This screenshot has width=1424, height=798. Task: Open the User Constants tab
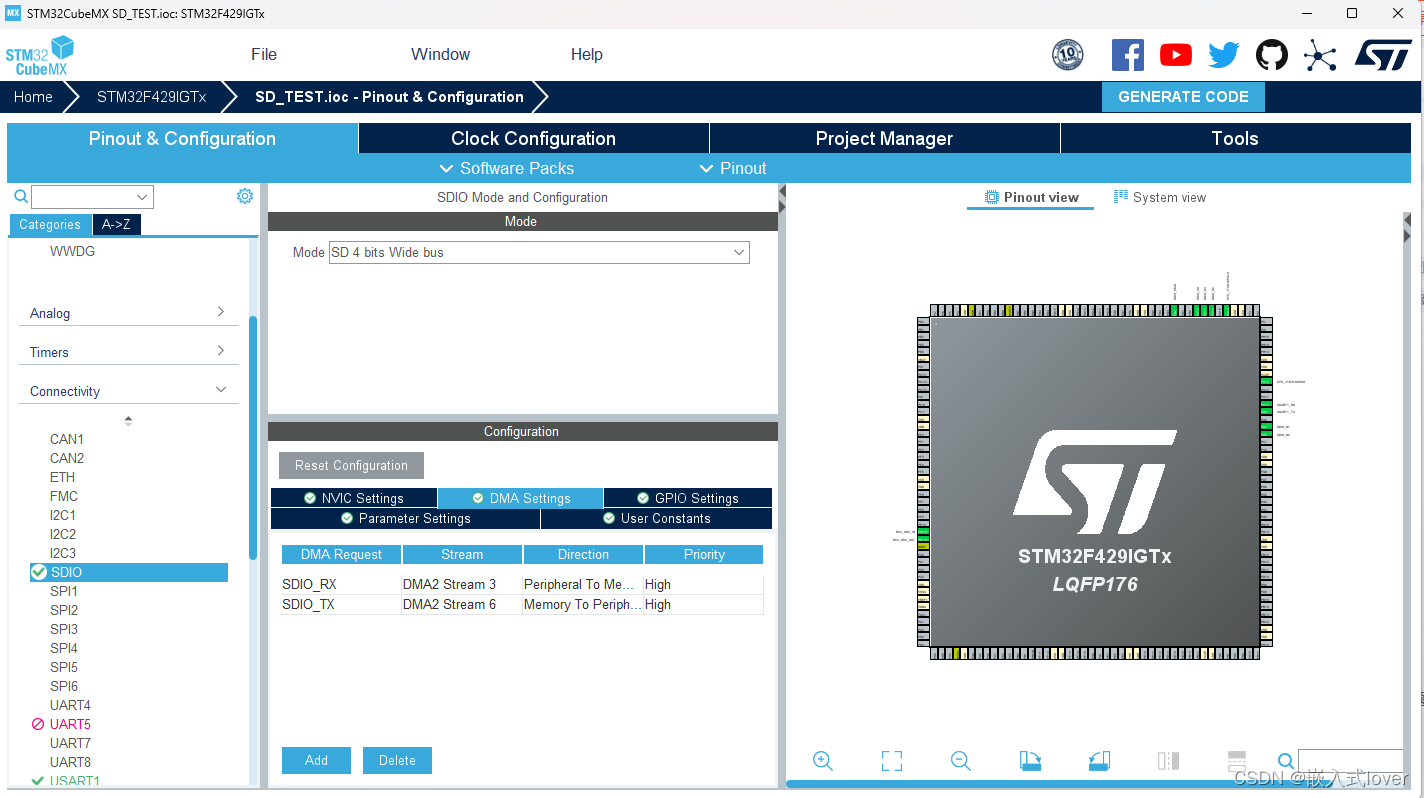(x=656, y=518)
